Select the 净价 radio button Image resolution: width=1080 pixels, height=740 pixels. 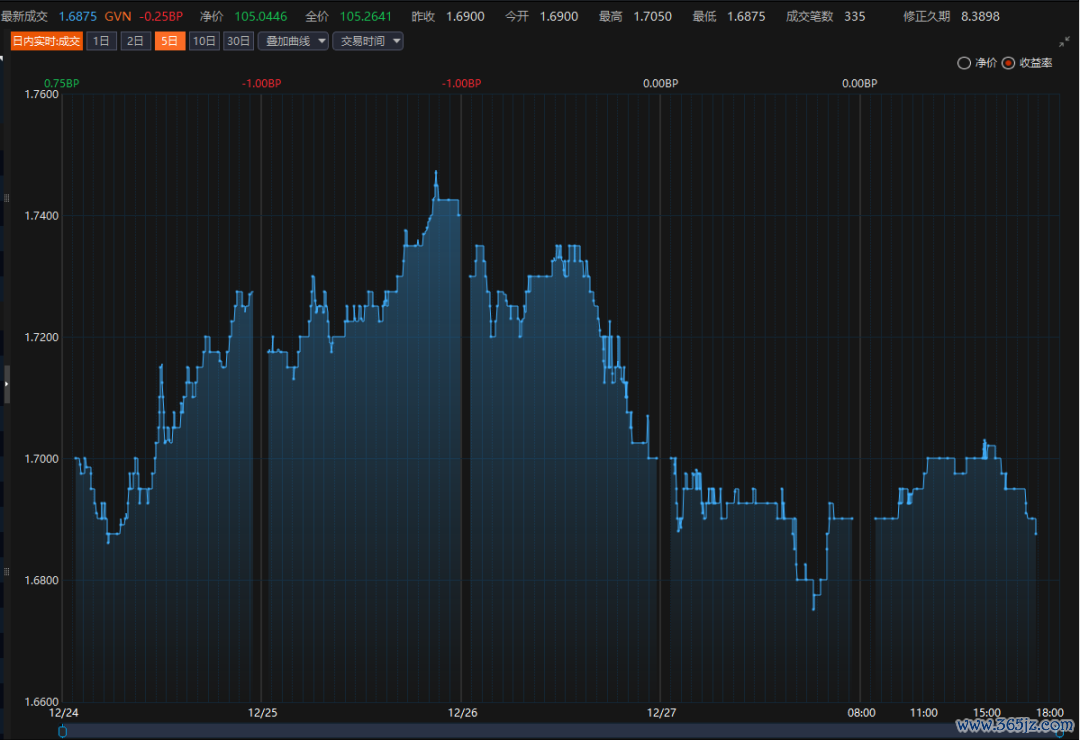pos(964,63)
